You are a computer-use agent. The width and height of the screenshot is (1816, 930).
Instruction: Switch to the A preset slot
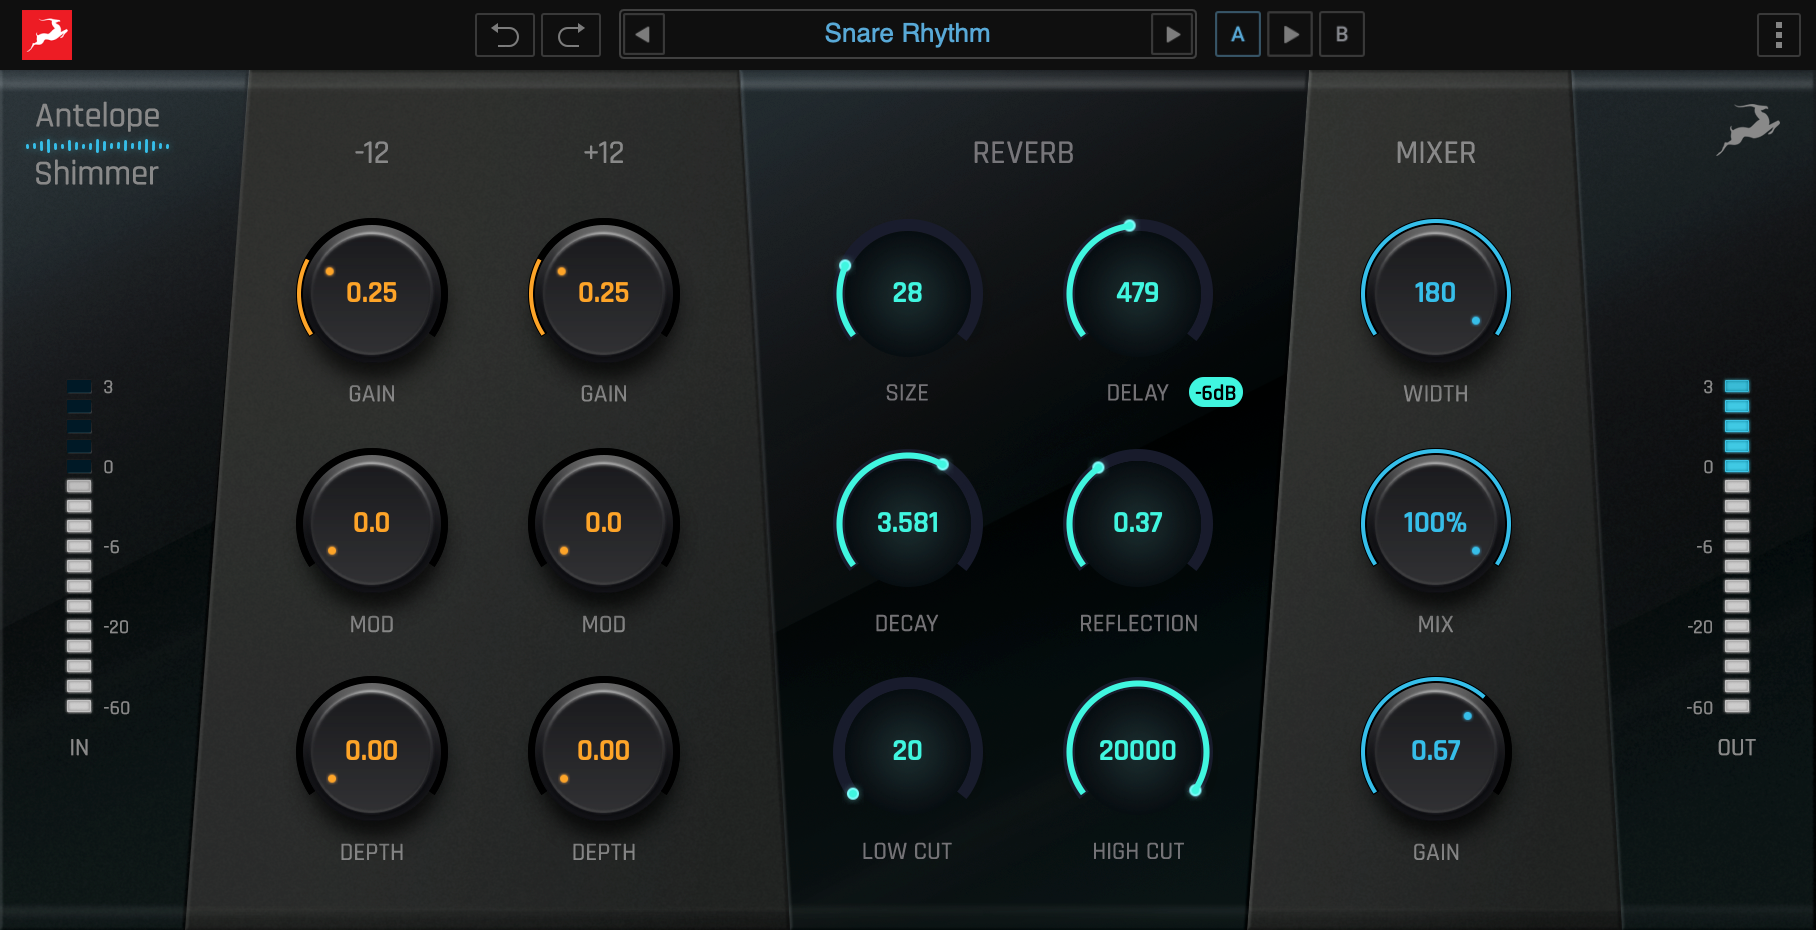click(x=1237, y=35)
